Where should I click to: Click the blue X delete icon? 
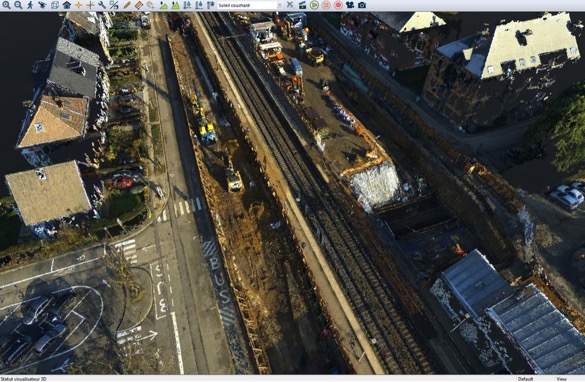(x=290, y=5)
